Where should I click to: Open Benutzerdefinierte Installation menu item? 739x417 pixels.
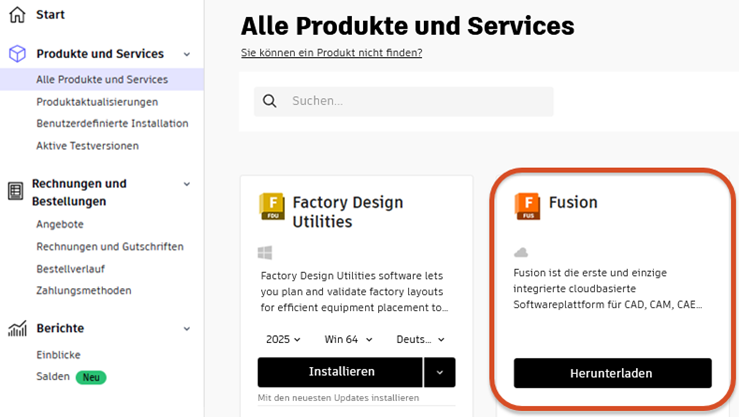click(112, 124)
